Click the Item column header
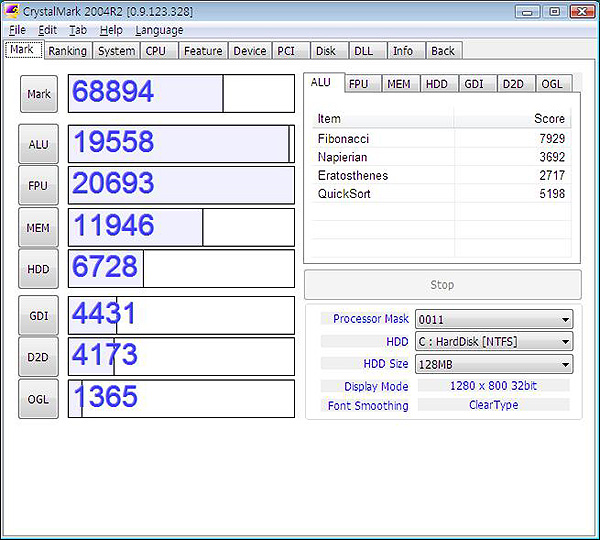This screenshot has height=540, width=600. tap(383, 119)
